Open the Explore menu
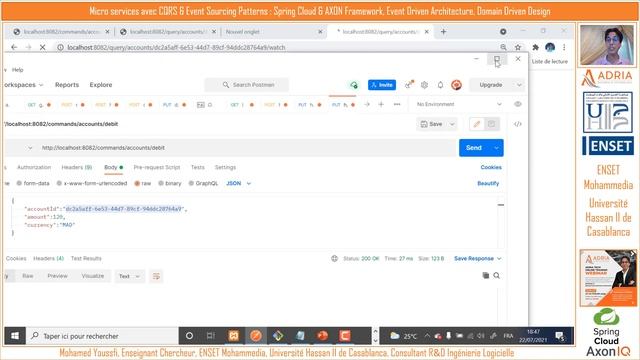 (101, 85)
